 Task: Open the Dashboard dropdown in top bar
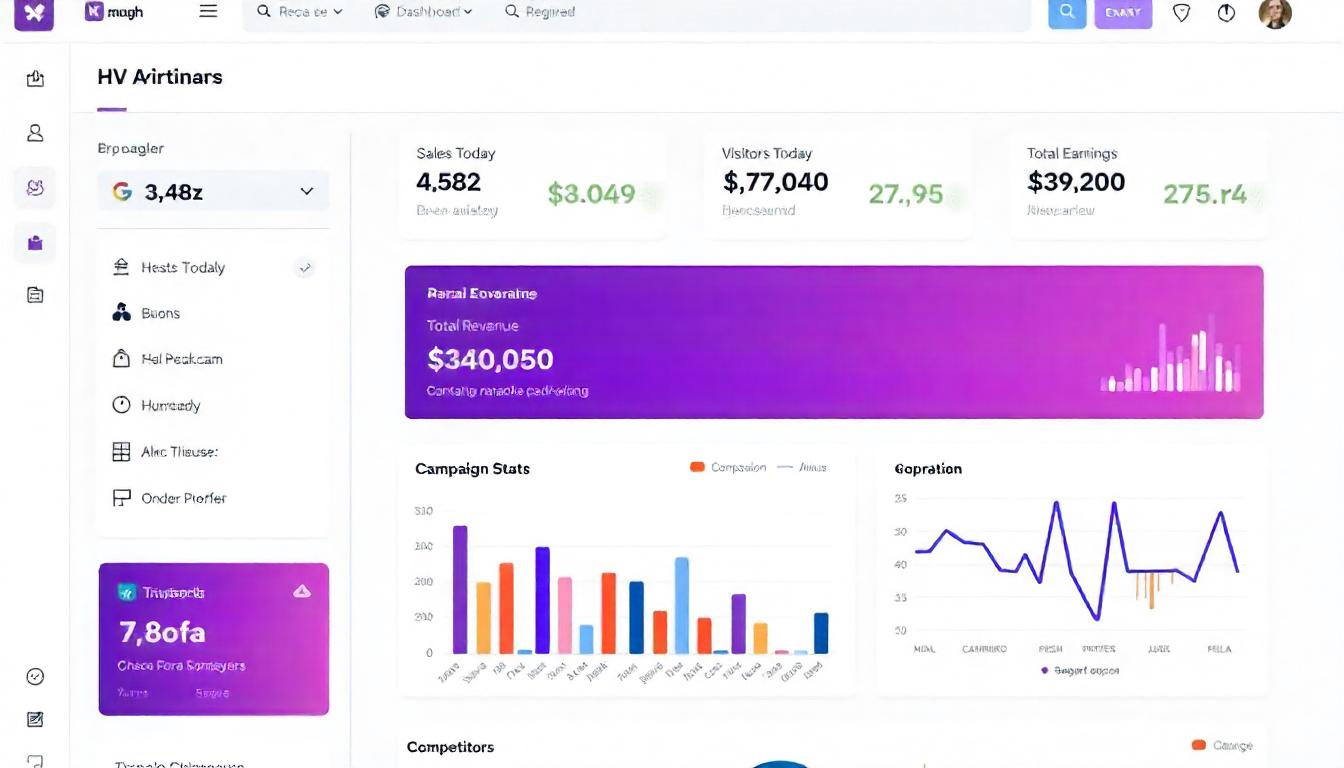point(423,12)
